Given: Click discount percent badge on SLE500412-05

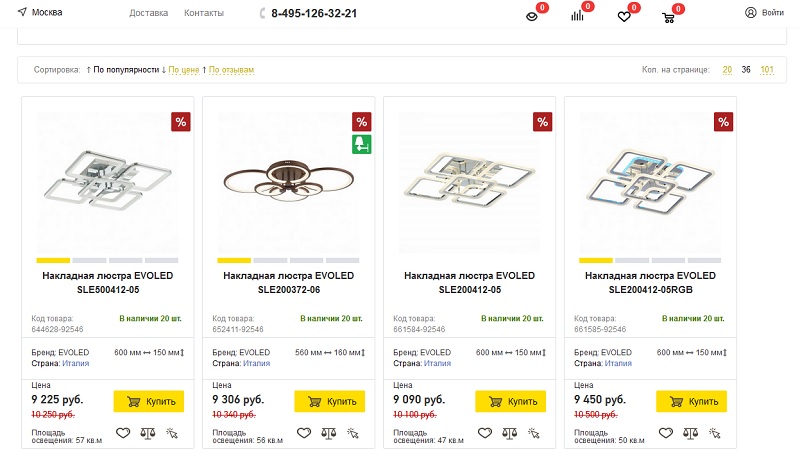Looking at the screenshot, I should tap(181, 122).
